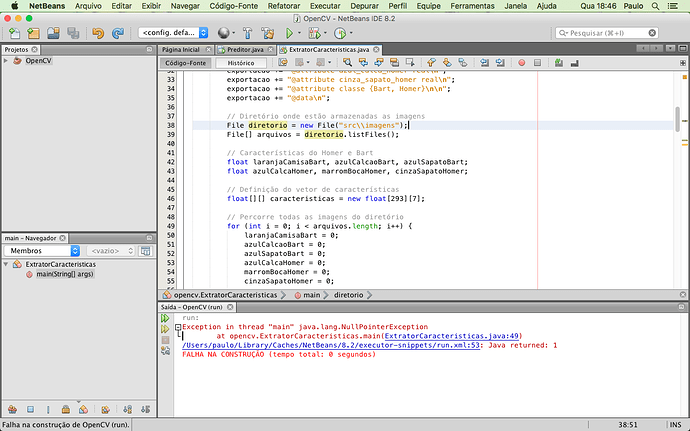Click the Open Project toolbar icon
This screenshot has width=690, height=431.
click(x=53, y=33)
